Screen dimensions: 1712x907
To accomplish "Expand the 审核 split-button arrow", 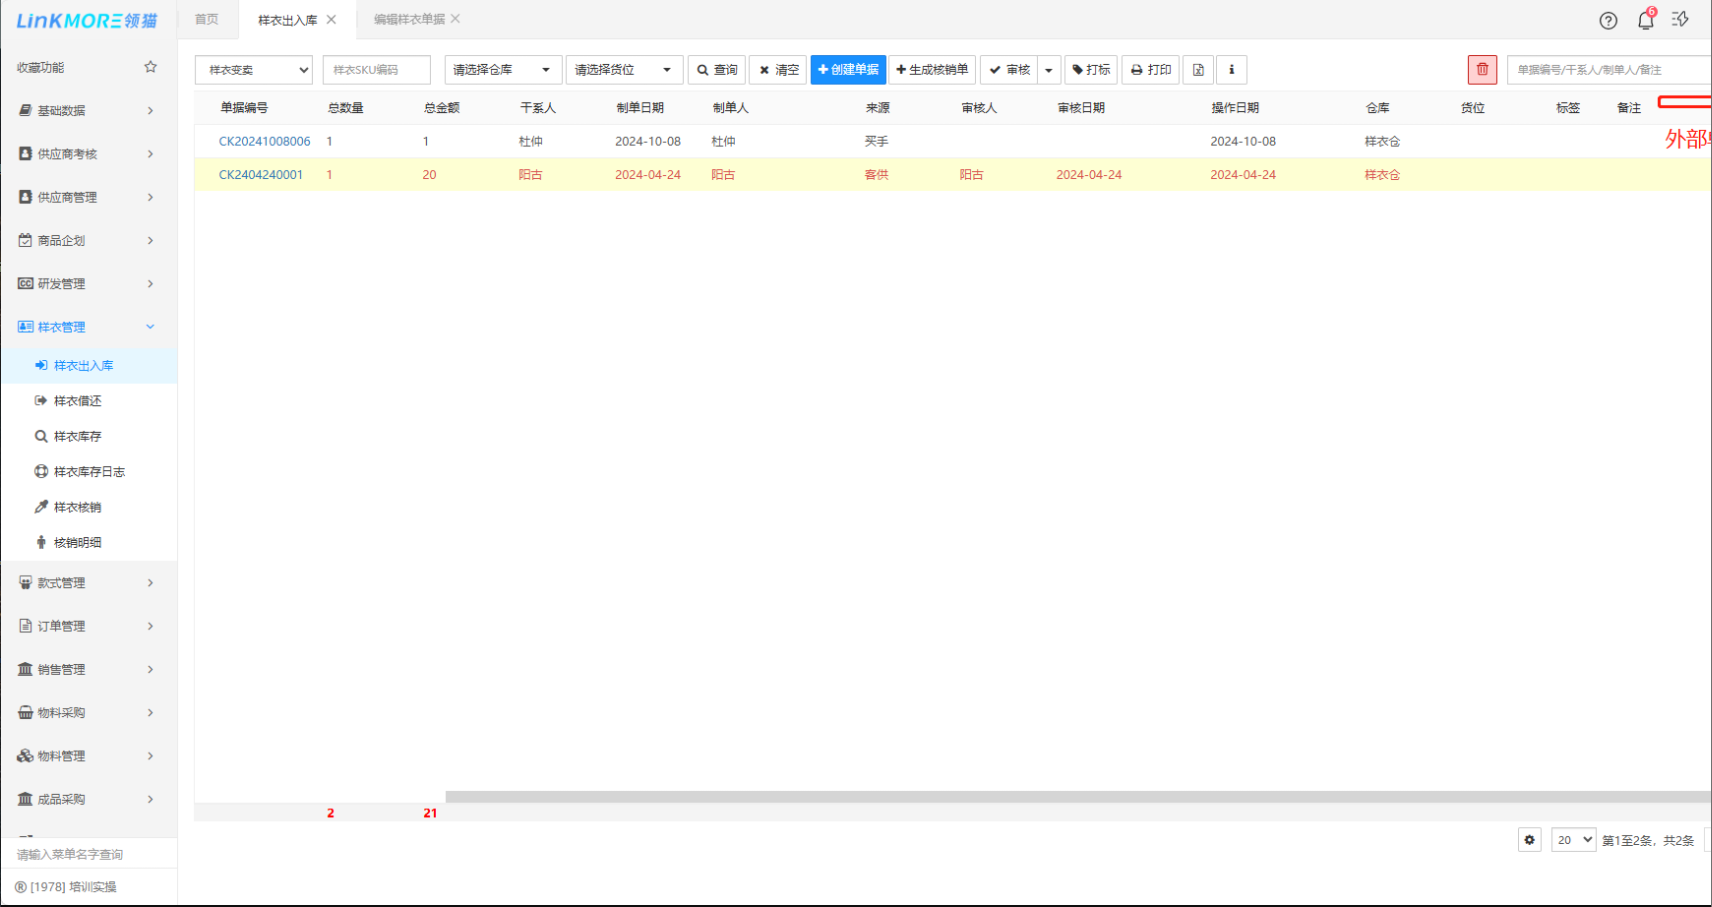I will click(1049, 70).
